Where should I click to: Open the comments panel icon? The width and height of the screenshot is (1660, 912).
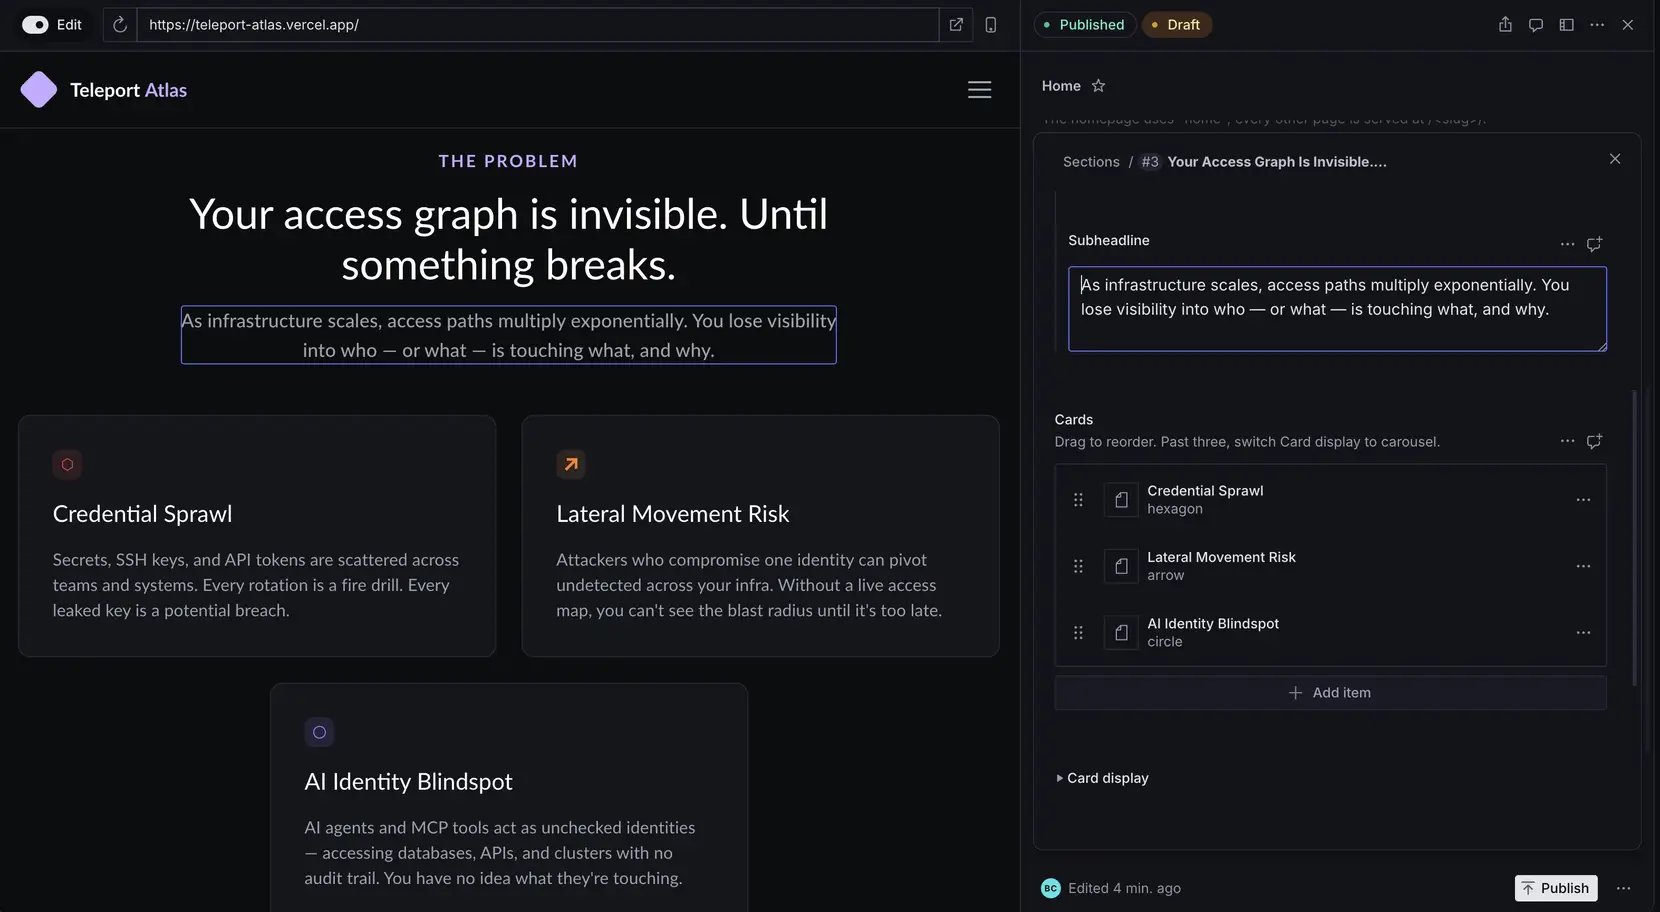point(1536,25)
